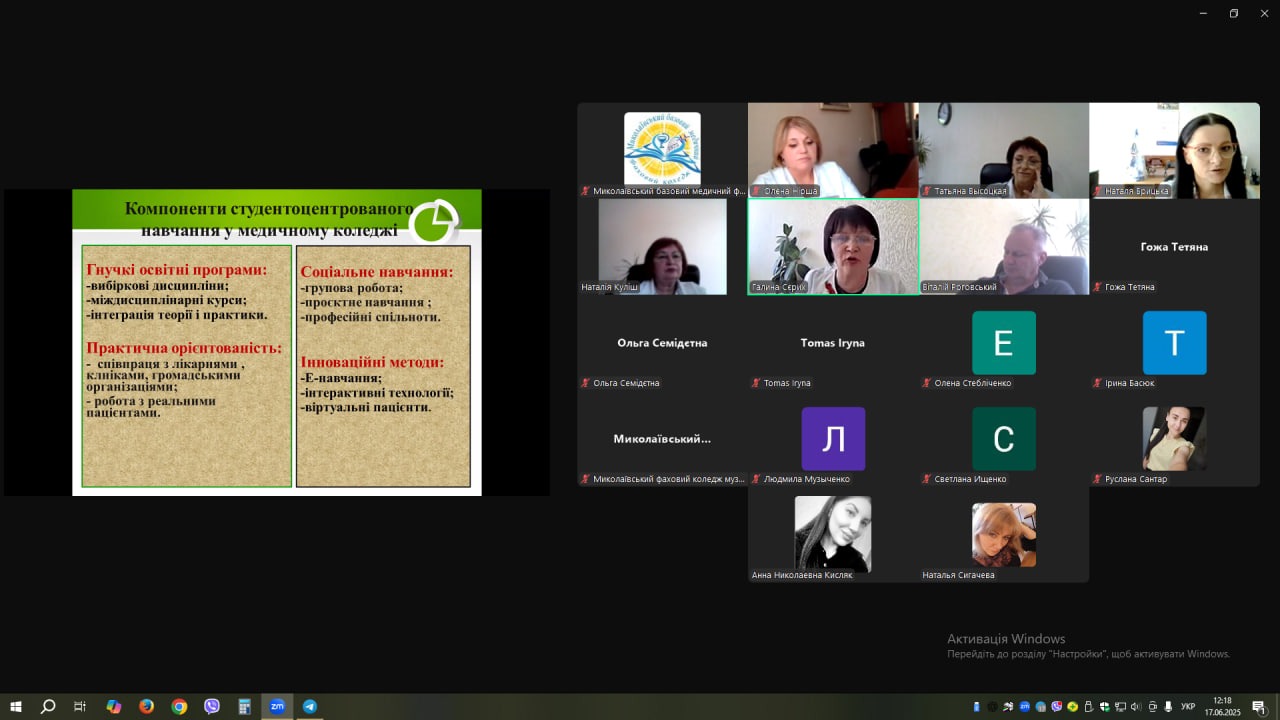Select Наталья Сигачева photo tile
This screenshot has width=1280, height=720.
point(1004,534)
